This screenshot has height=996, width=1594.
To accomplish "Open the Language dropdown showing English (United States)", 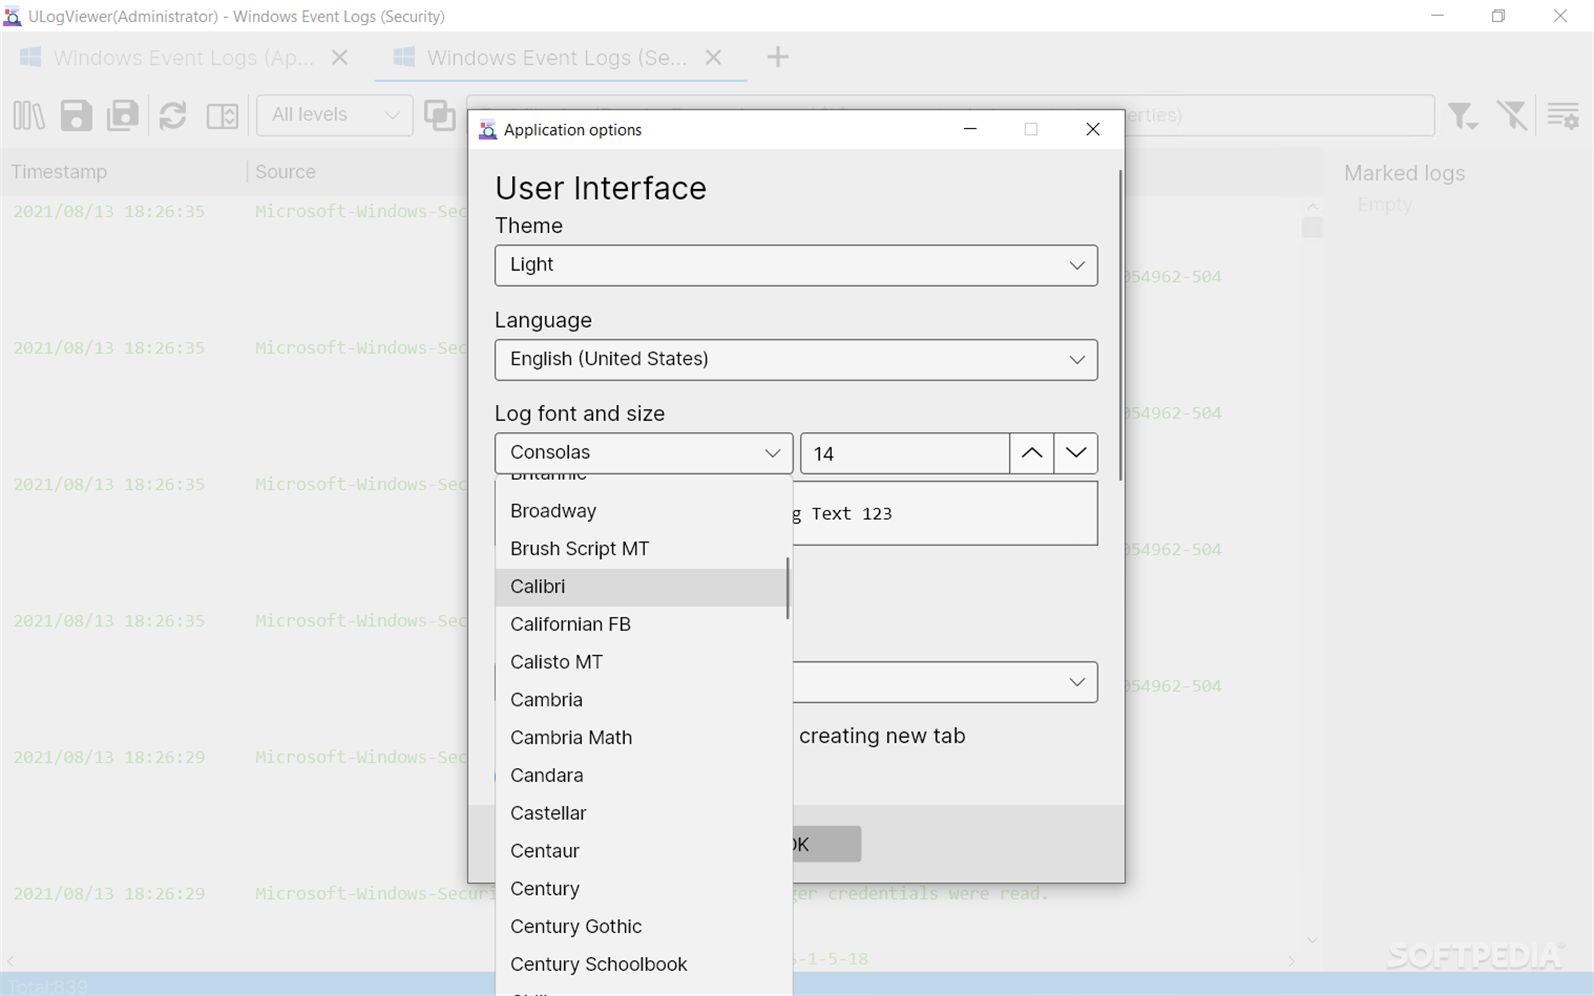I will click(x=796, y=360).
